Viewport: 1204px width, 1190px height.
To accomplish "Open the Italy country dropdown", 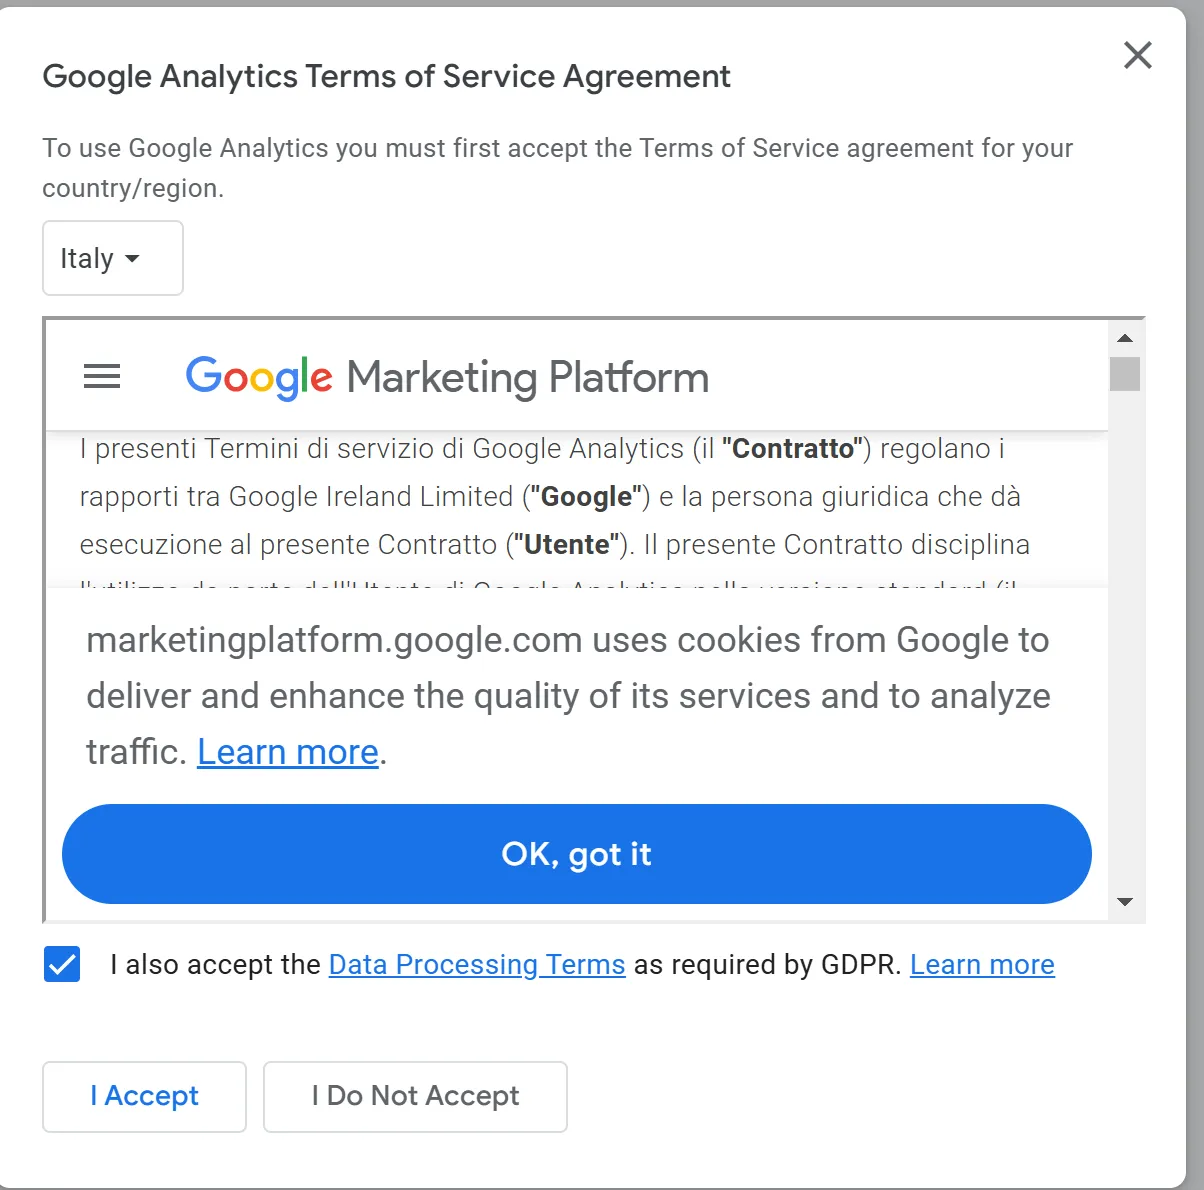I will click(x=112, y=258).
